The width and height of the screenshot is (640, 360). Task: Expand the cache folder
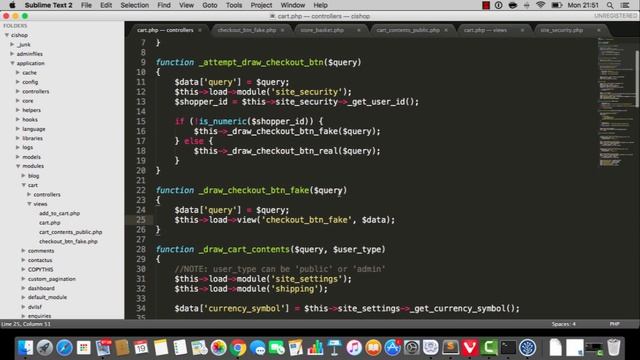pyautogui.click(x=18, y=73)
